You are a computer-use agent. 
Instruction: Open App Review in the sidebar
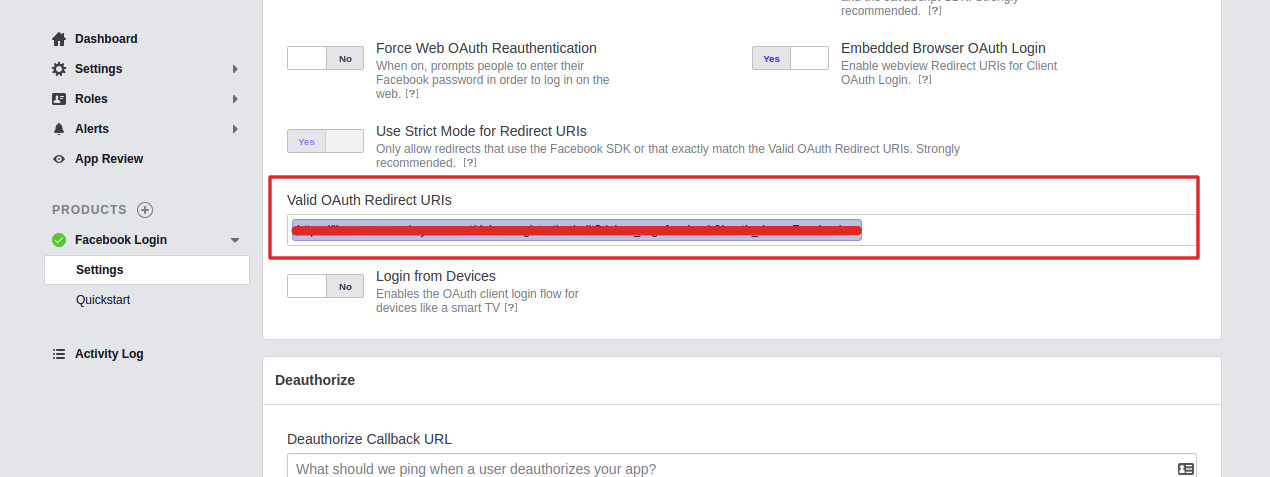pos(109,159)
